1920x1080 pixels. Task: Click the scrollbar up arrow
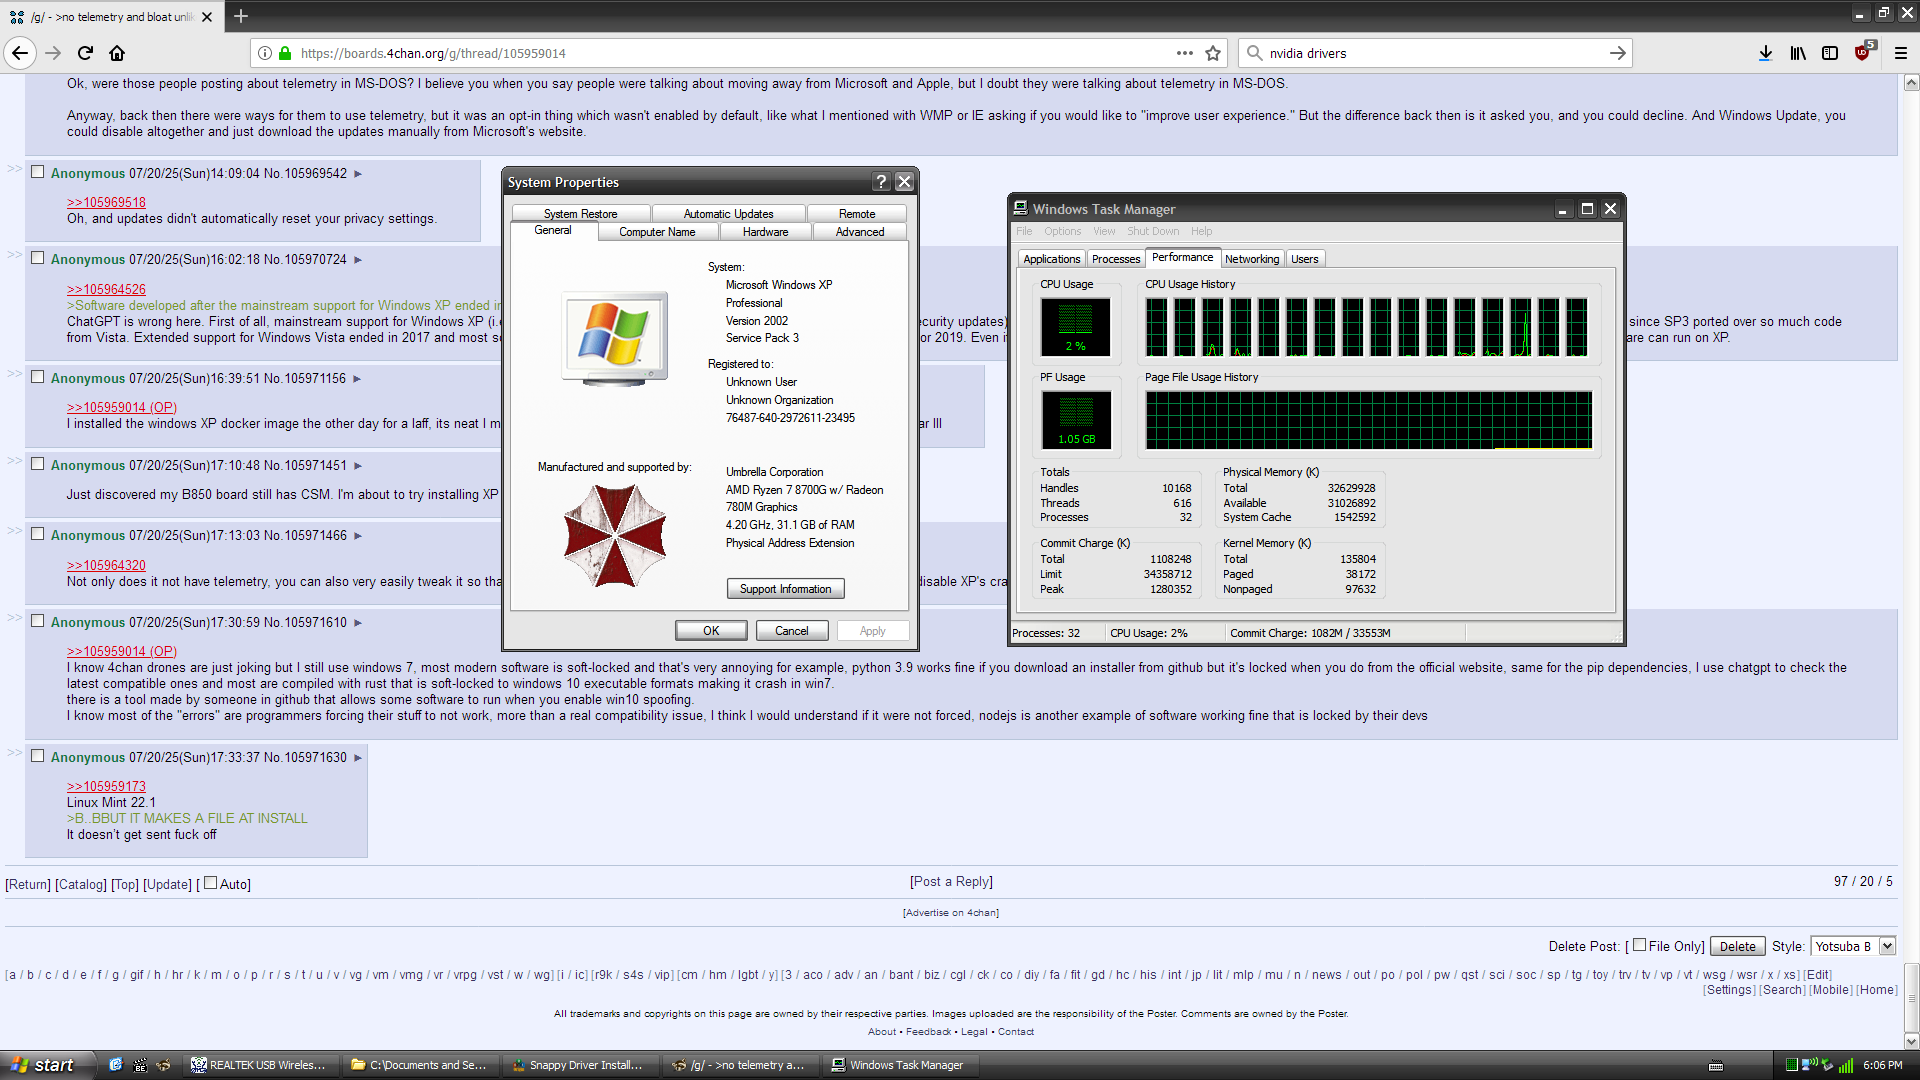(x=1911, y=83)
